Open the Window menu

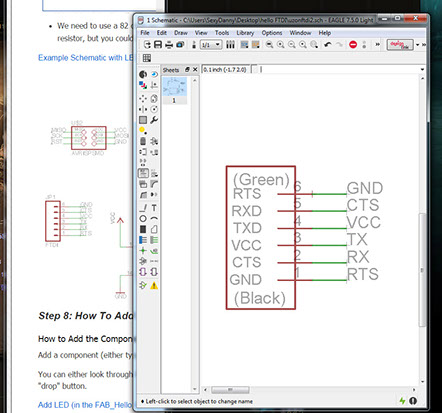(300, 33)
